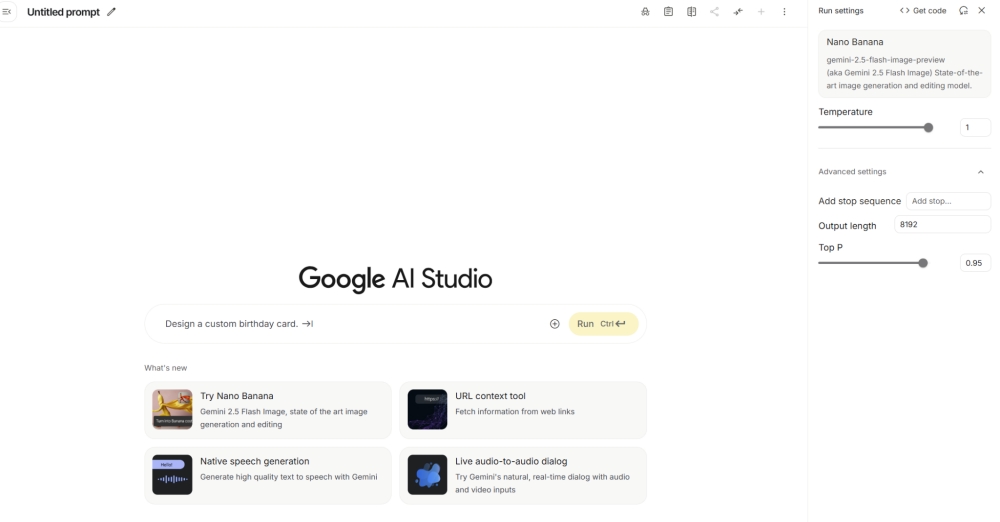Open the compare mode icon
Viewport: 1000px width, 522px height.
coord(691,11)
